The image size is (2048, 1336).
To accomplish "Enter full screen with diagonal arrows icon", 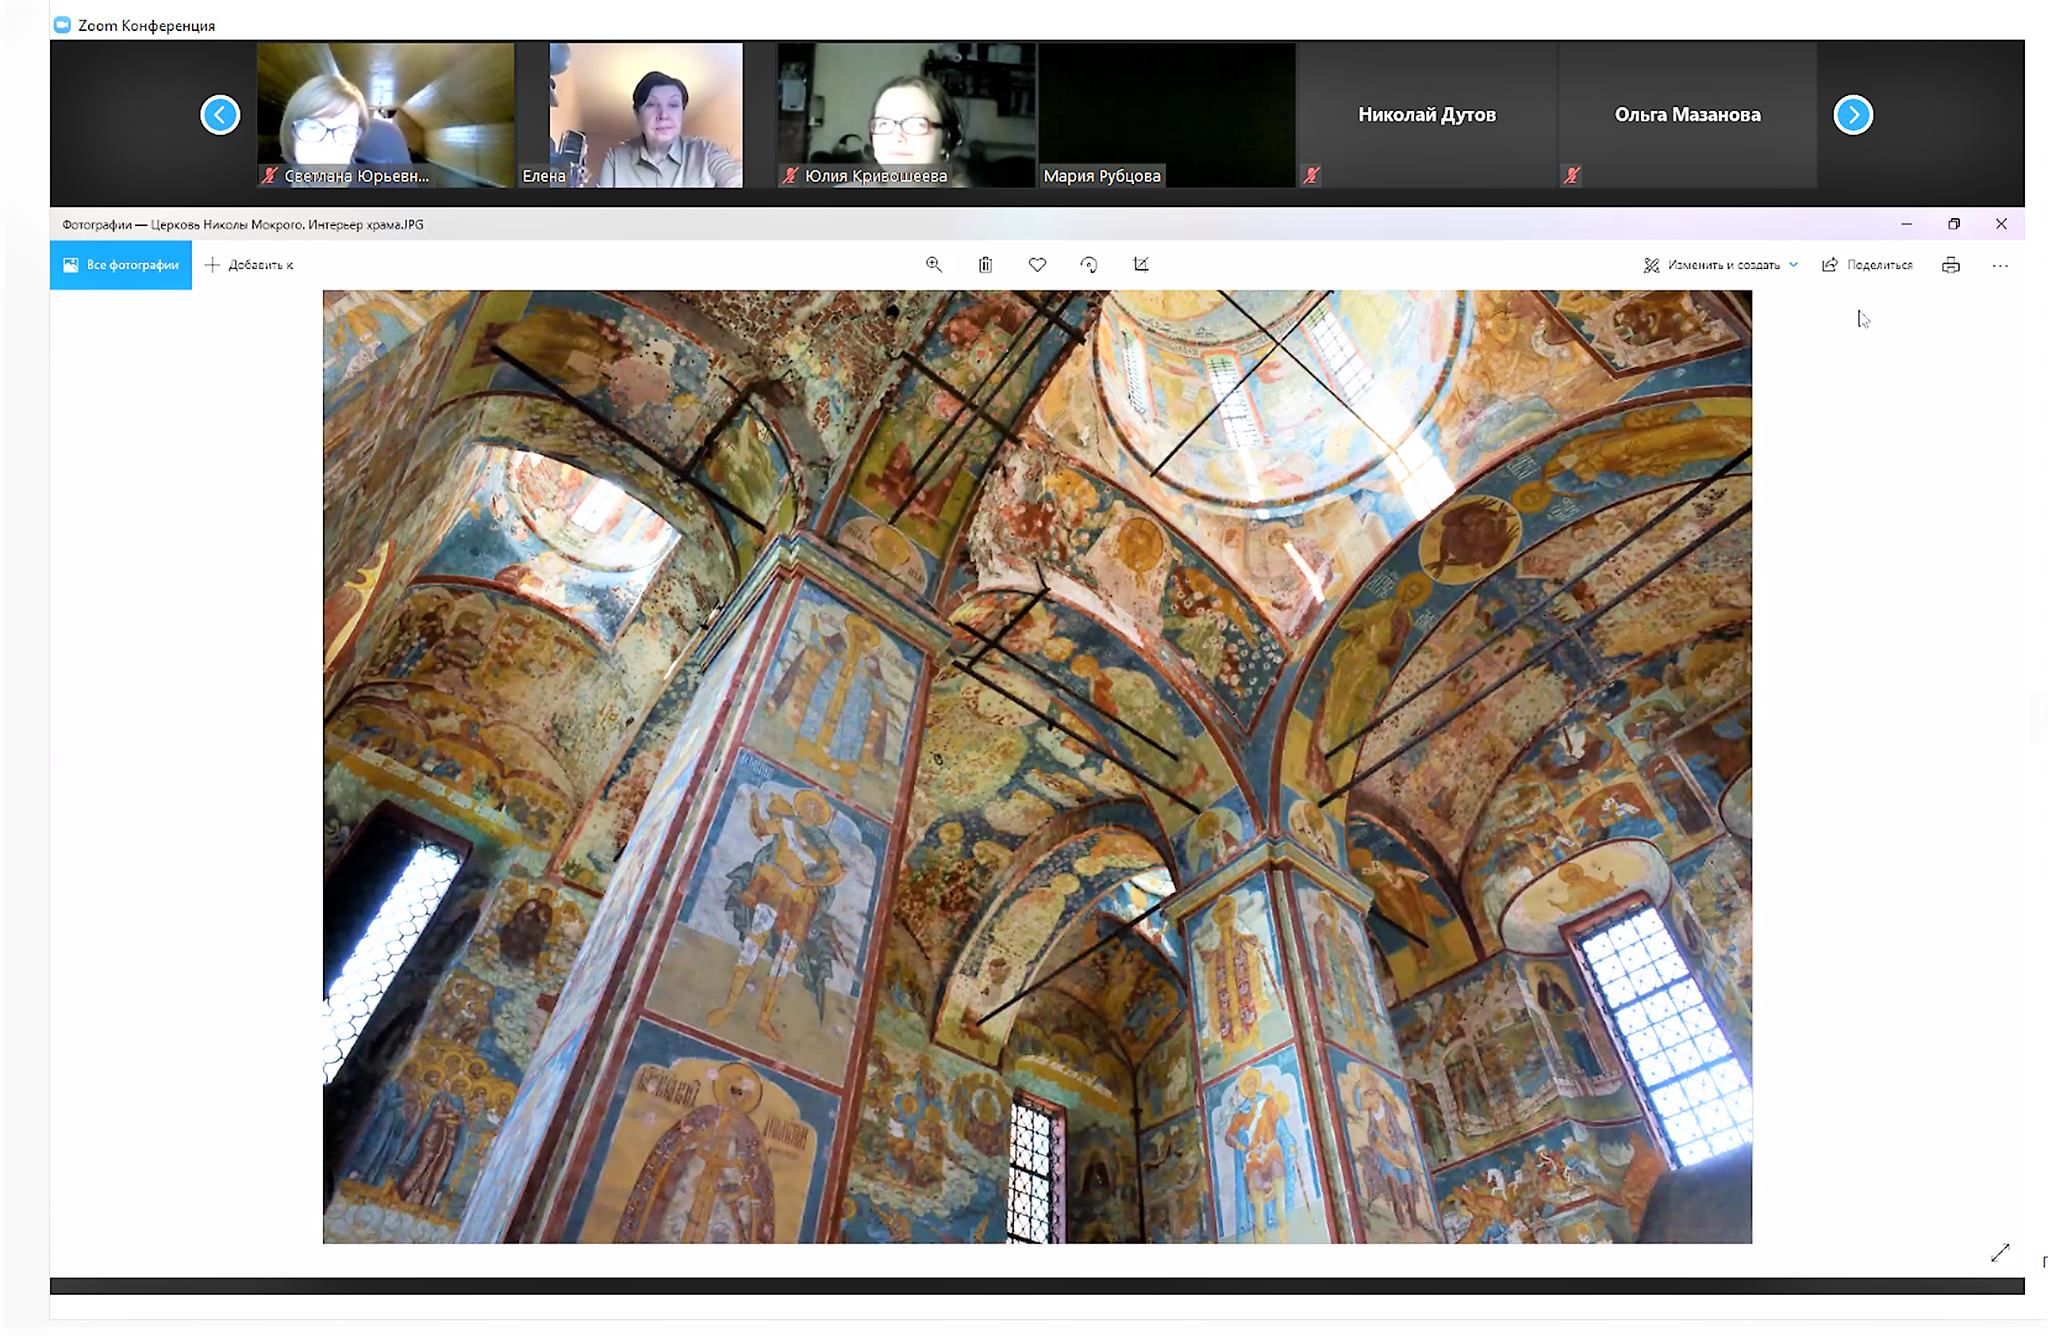I will point(2000,1253).
